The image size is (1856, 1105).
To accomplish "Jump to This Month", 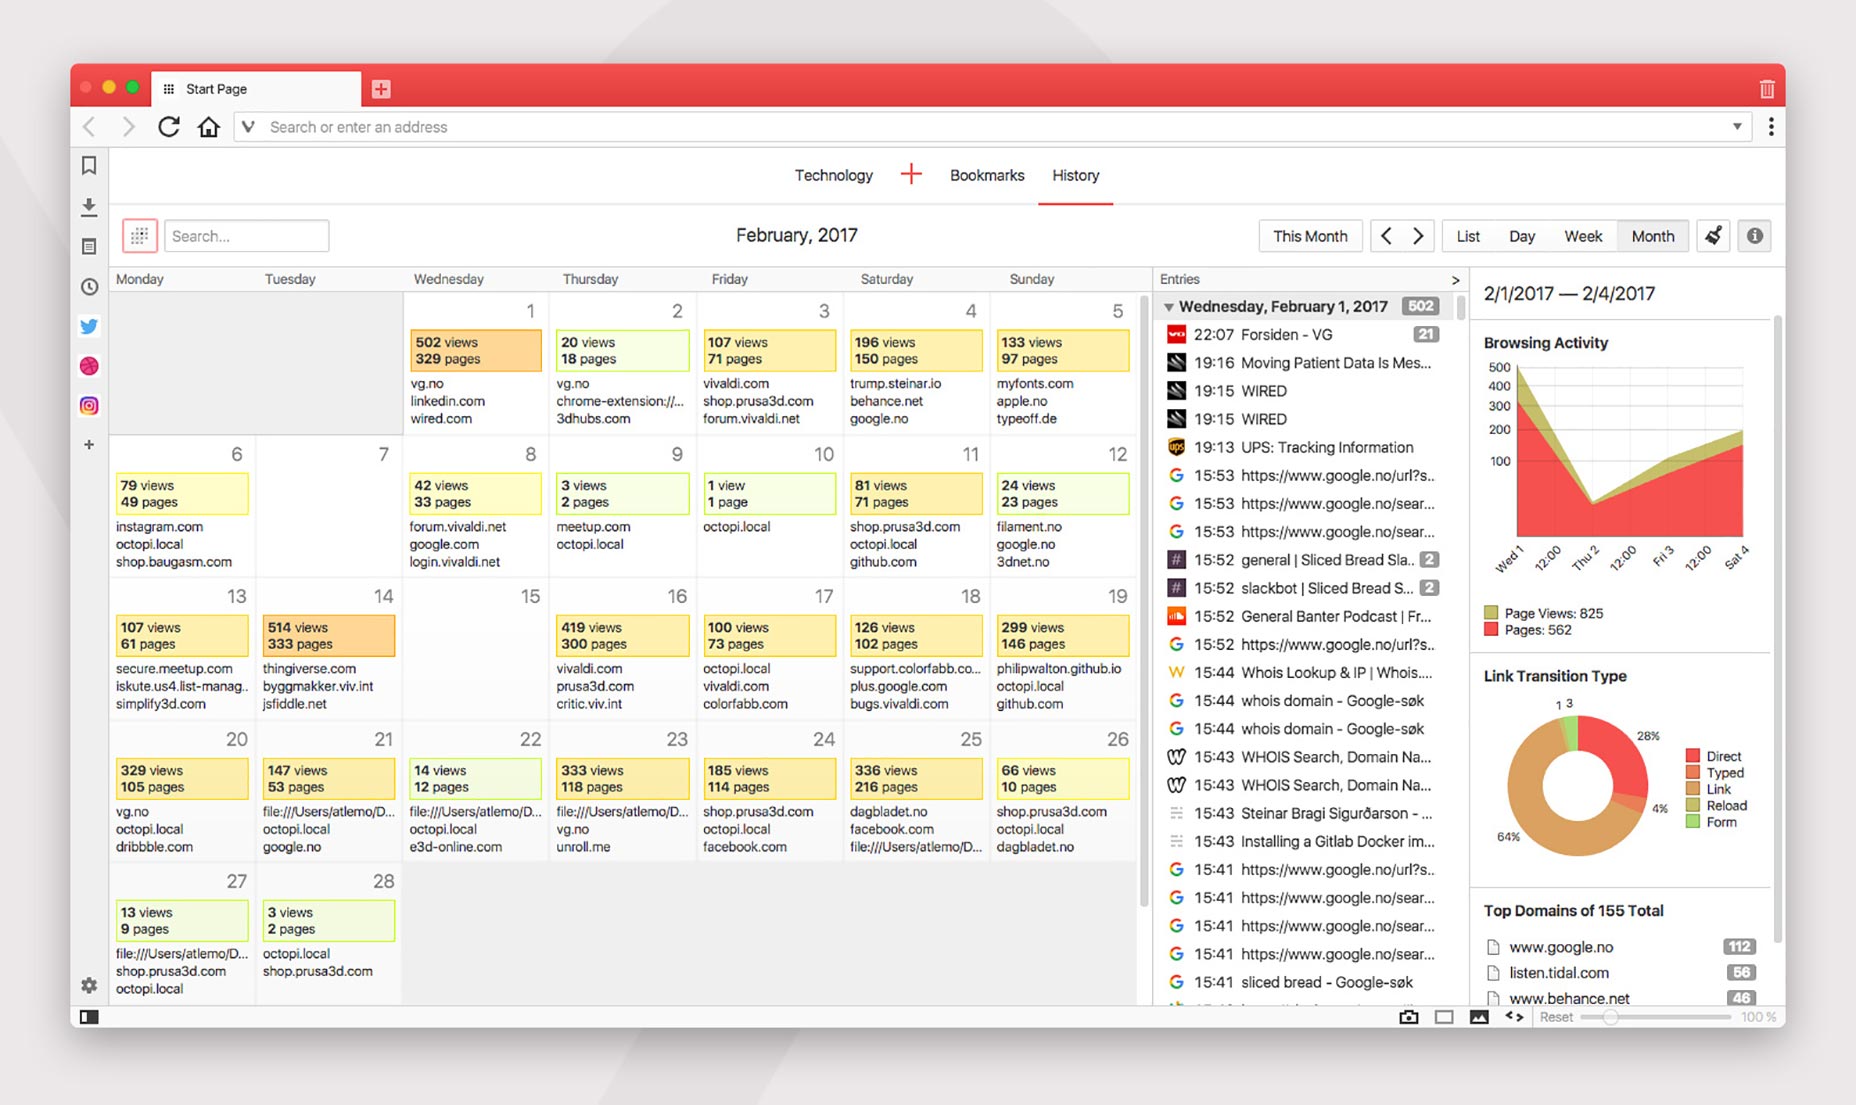I will 1310,236.
